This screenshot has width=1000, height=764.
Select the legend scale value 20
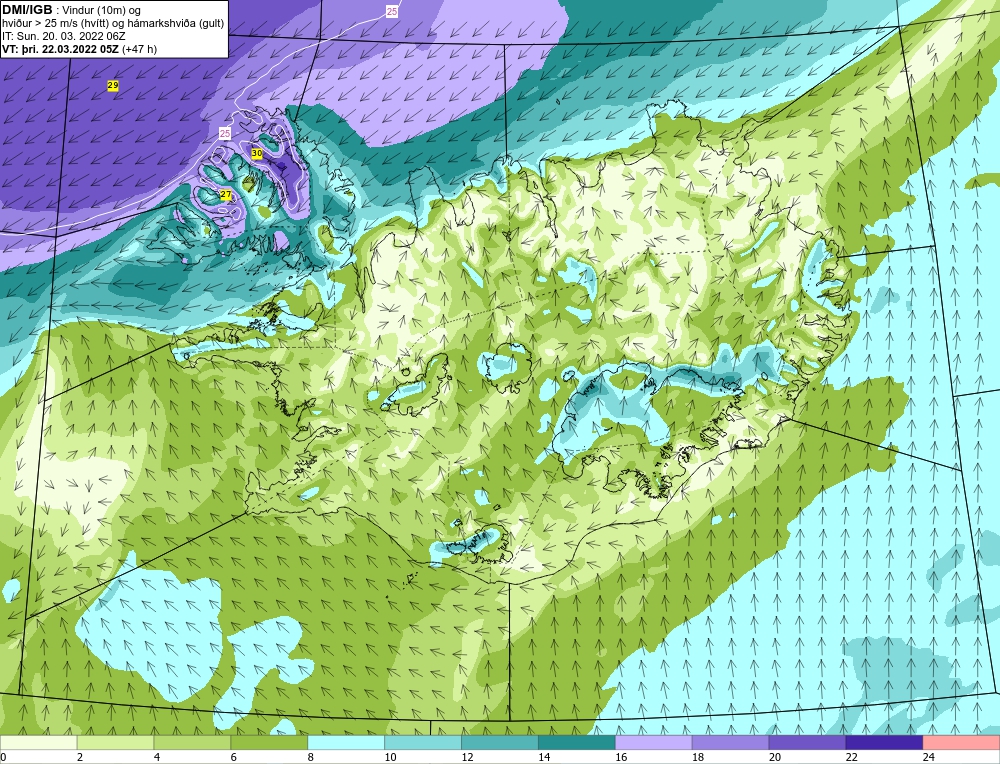tap(775, 757)
